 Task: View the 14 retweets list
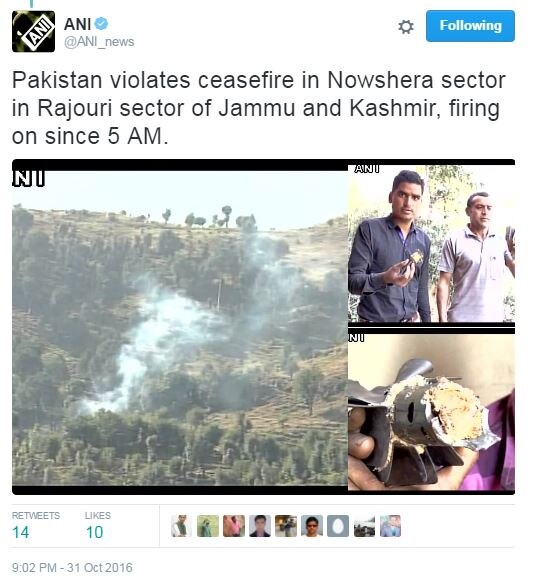[35, 526]
